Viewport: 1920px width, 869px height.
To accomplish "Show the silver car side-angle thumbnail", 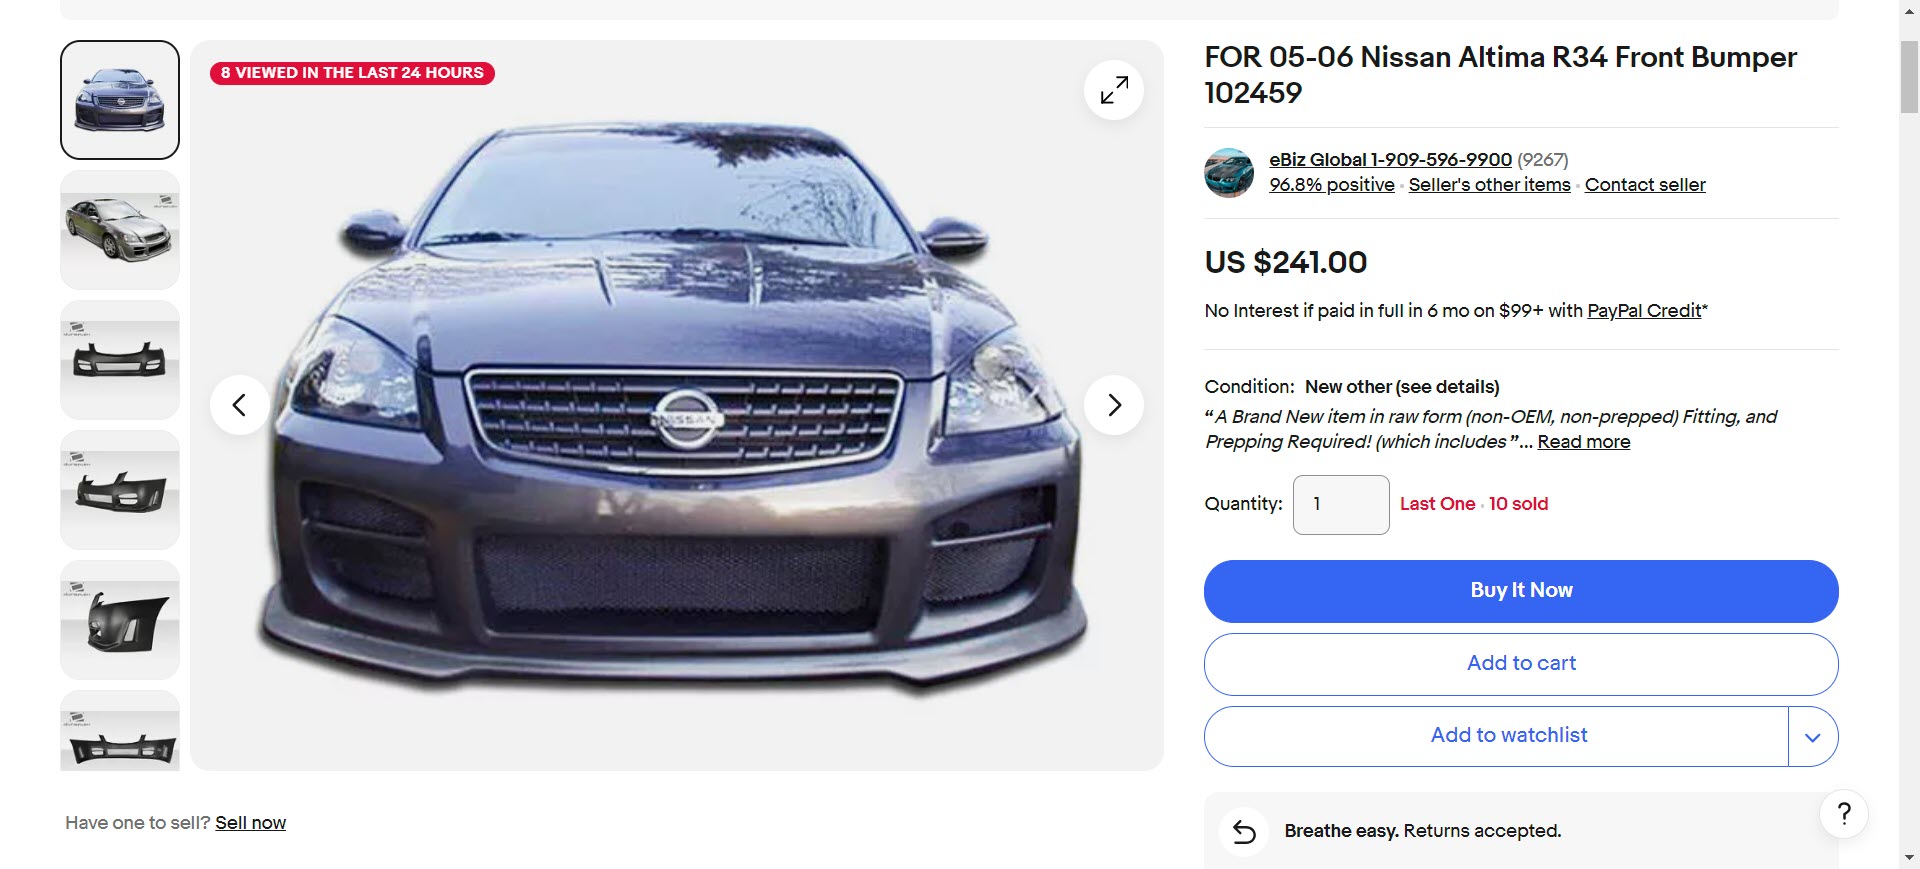I will click(x=120, y=230).
